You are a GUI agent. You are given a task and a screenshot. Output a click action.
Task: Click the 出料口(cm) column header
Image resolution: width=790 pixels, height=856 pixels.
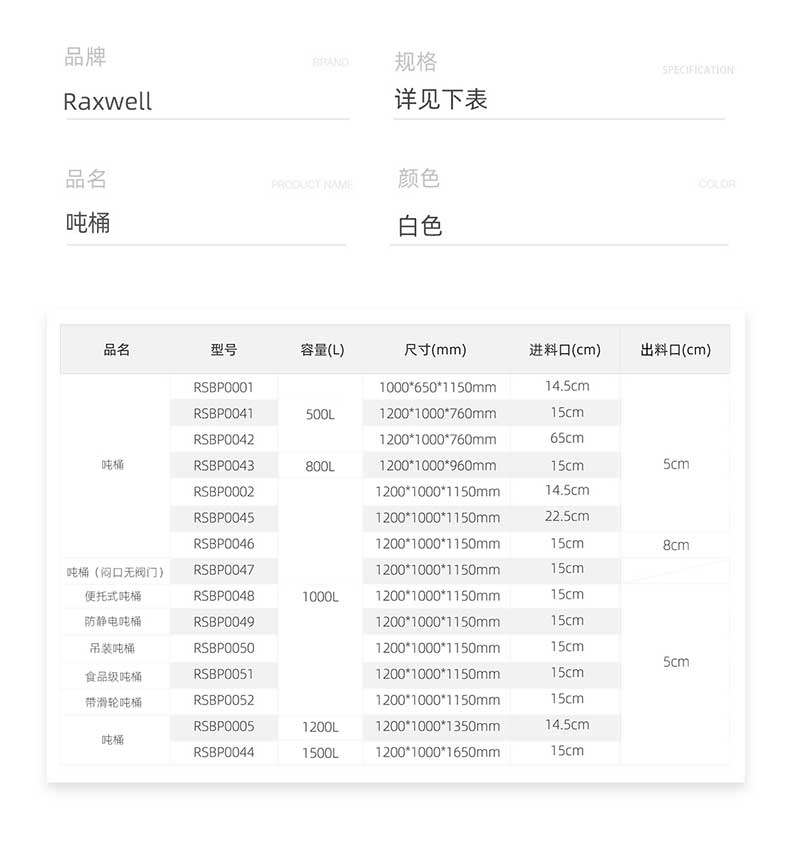click(x=675, y=350)
